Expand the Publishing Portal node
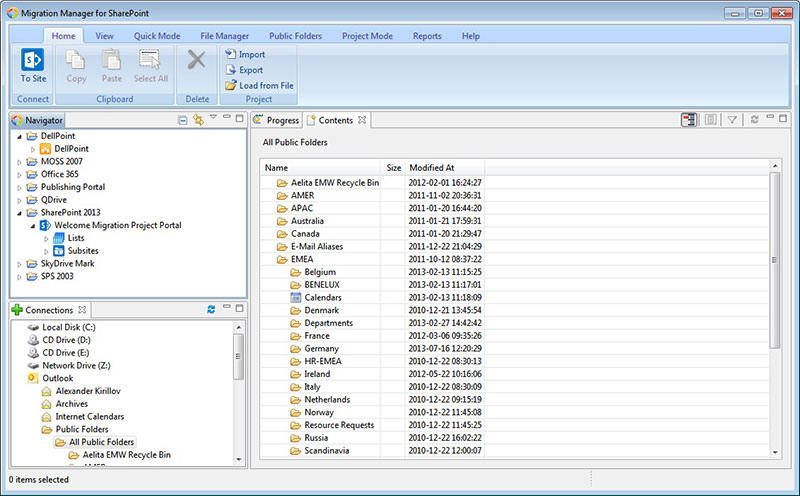800x496 pixels. pos(19,187)
